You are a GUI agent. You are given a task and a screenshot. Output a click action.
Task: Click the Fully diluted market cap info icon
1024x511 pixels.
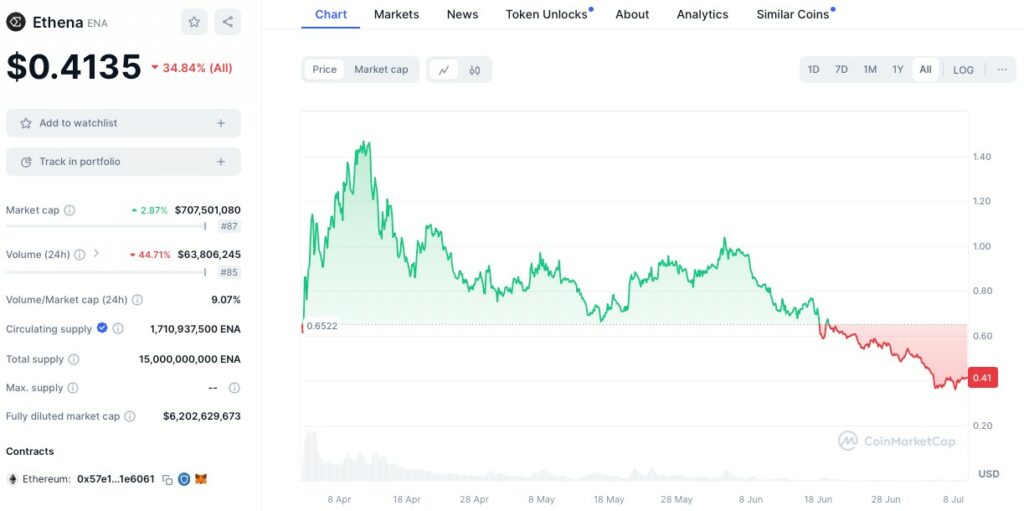130,417
